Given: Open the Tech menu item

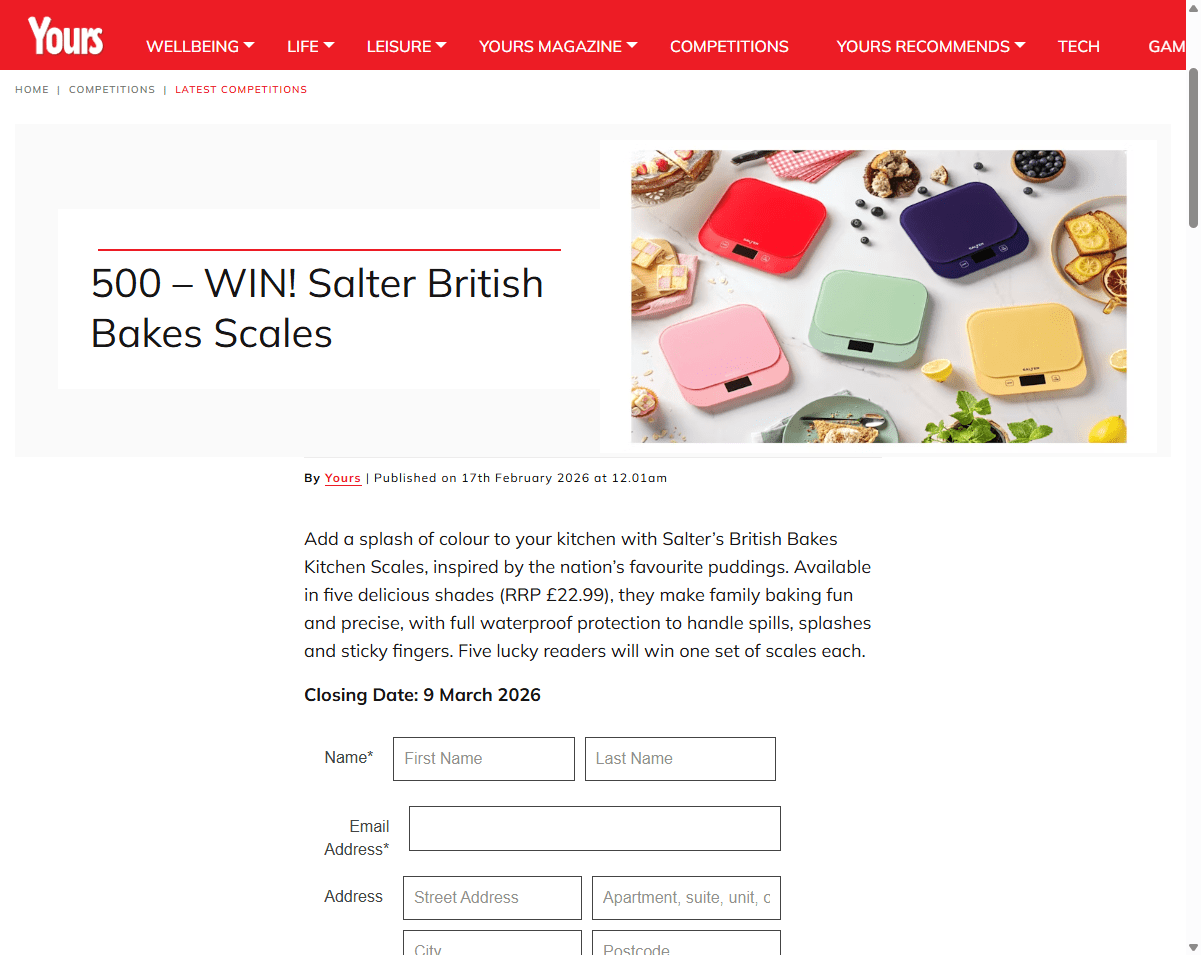Looking at the screenshot, I should (x=1079, y=46).
